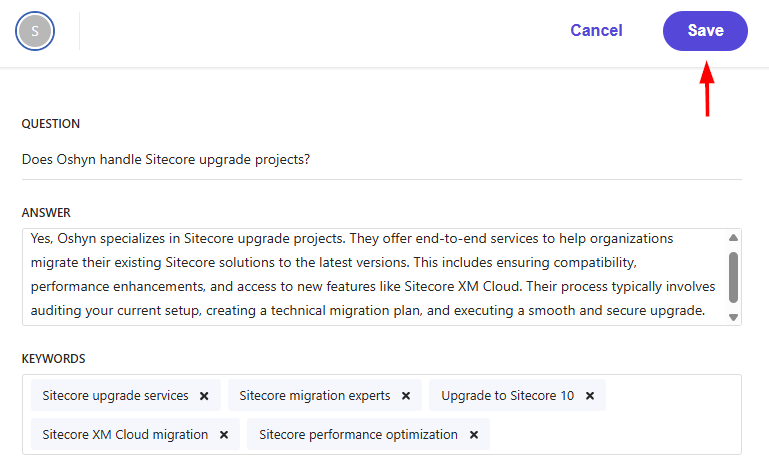
Task: Click the Save button
Action: pyautogui.click(x=705, y=30)
